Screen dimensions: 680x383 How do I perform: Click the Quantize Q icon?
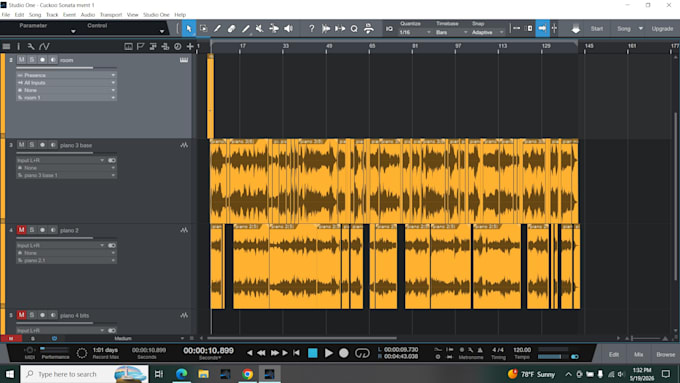pos(354,29)
